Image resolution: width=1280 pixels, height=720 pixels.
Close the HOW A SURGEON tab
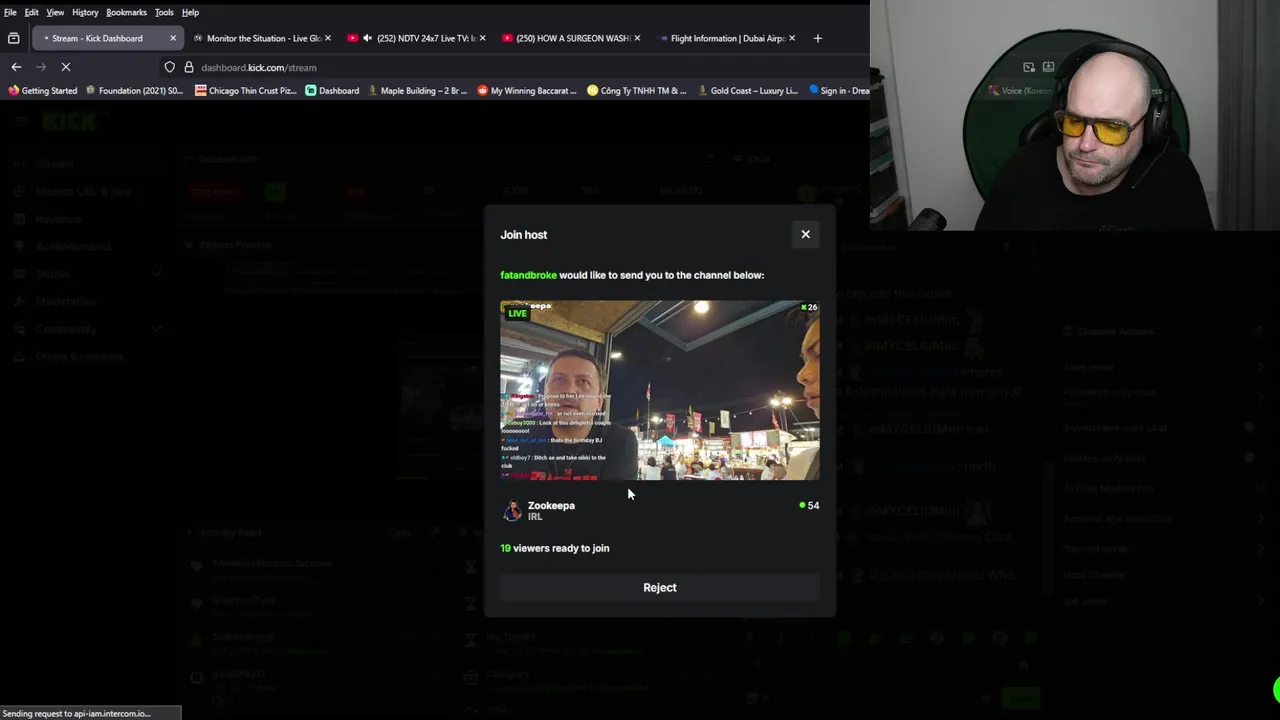(637, 38)
